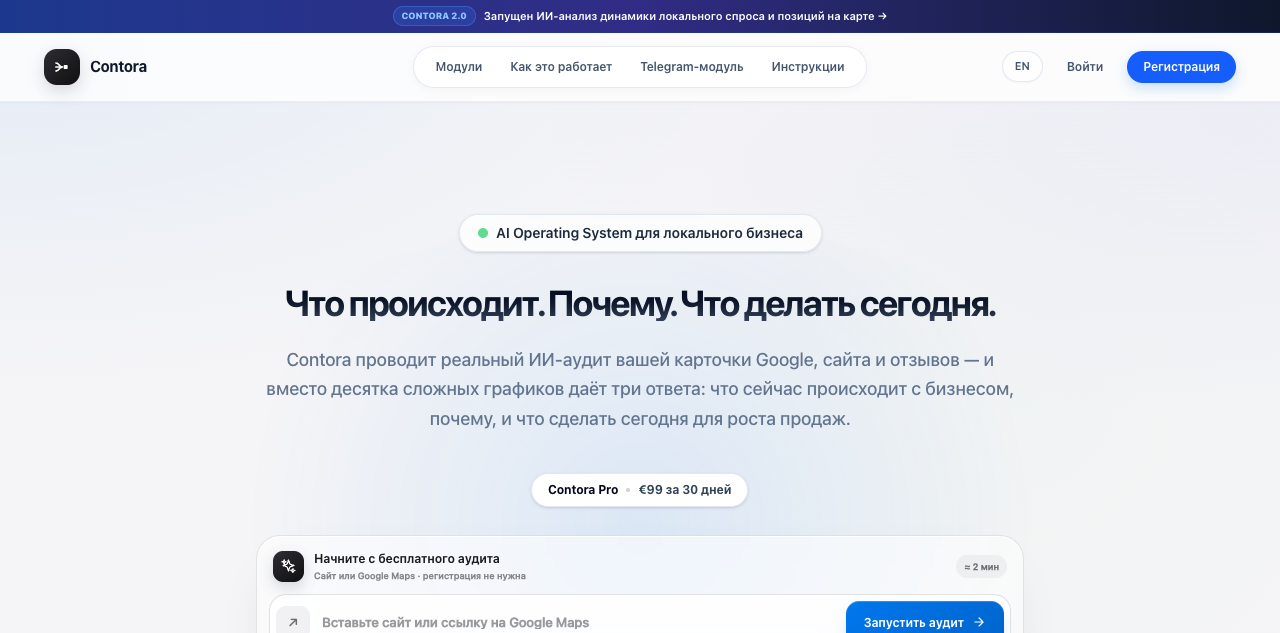Click the headline Что происходит. Почему.
The height and width of the screenshot is (633, 1280).
(640, 303)
